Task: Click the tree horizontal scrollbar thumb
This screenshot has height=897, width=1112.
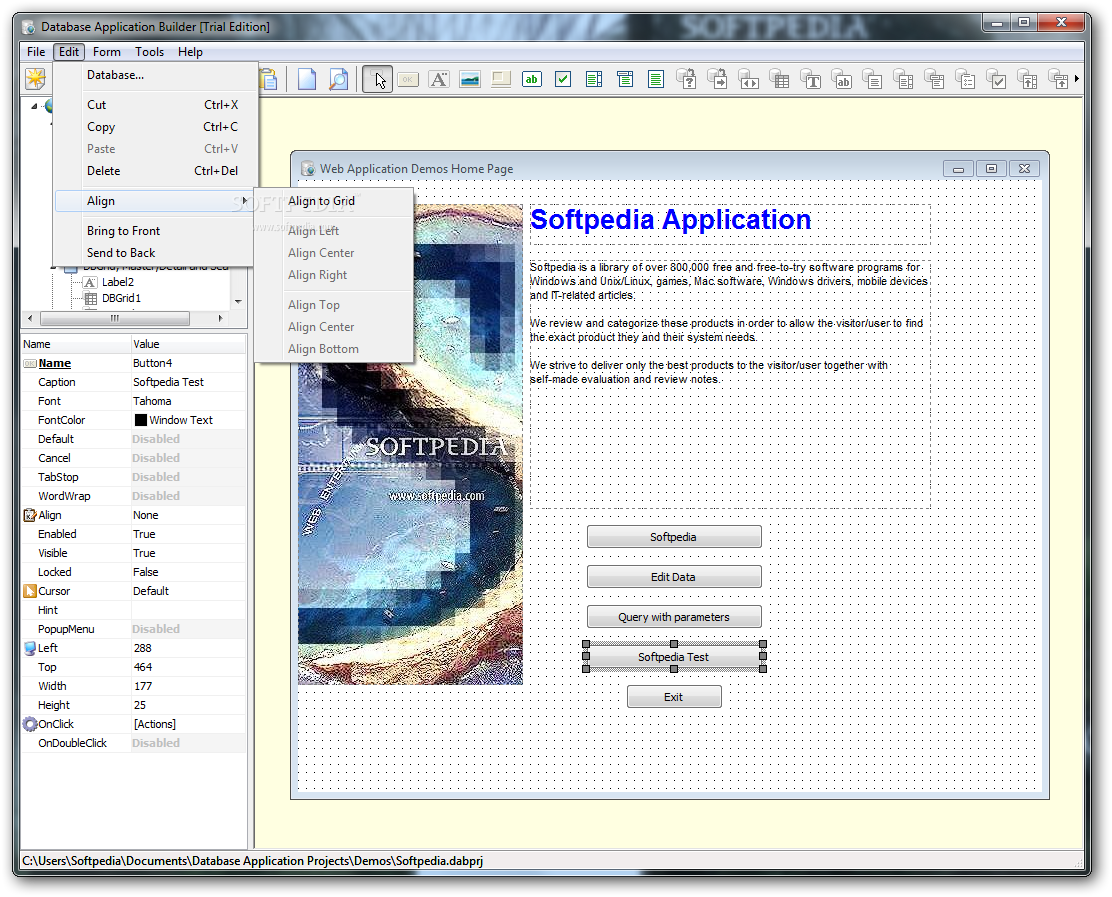Action: [114, 318]
